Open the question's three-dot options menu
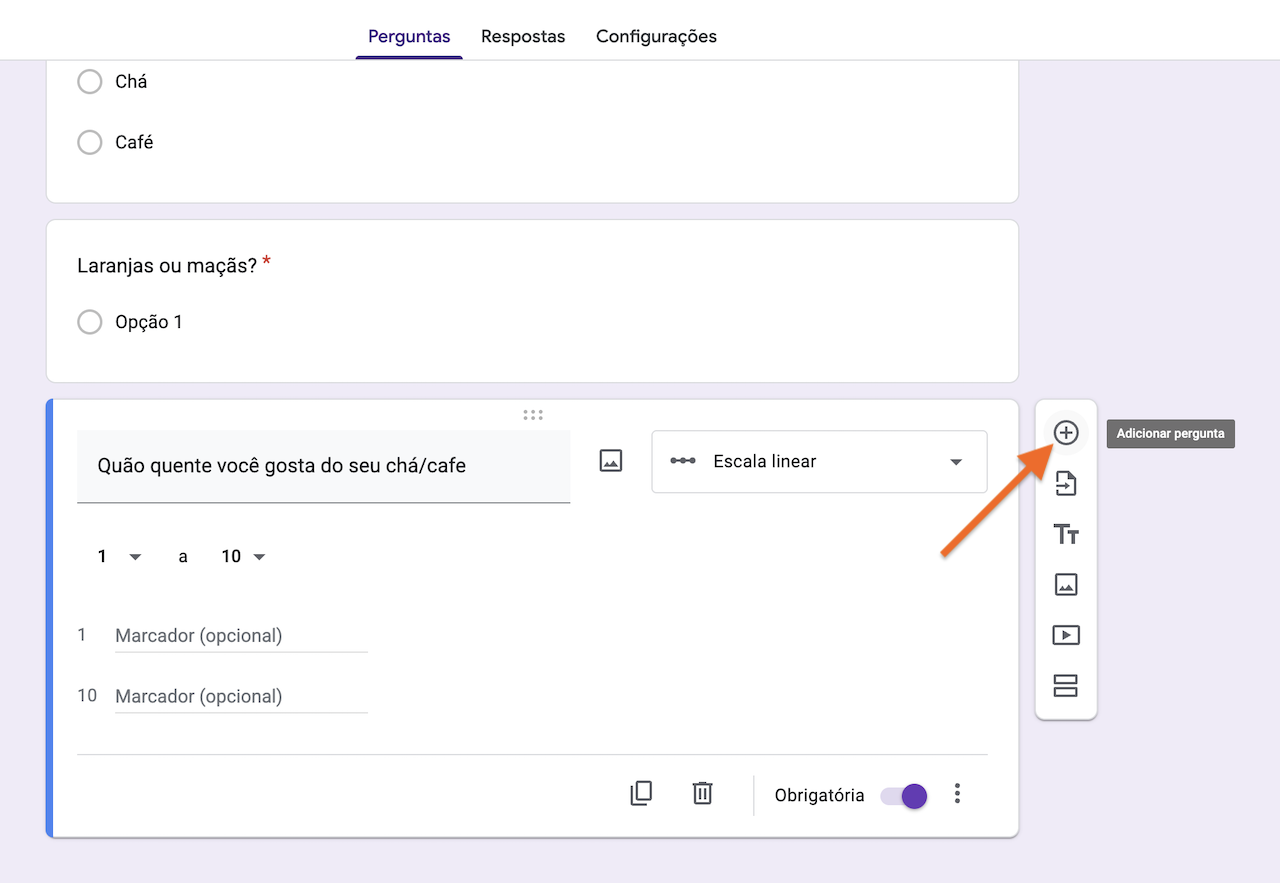1280x883 pixels. pos(956,793)
